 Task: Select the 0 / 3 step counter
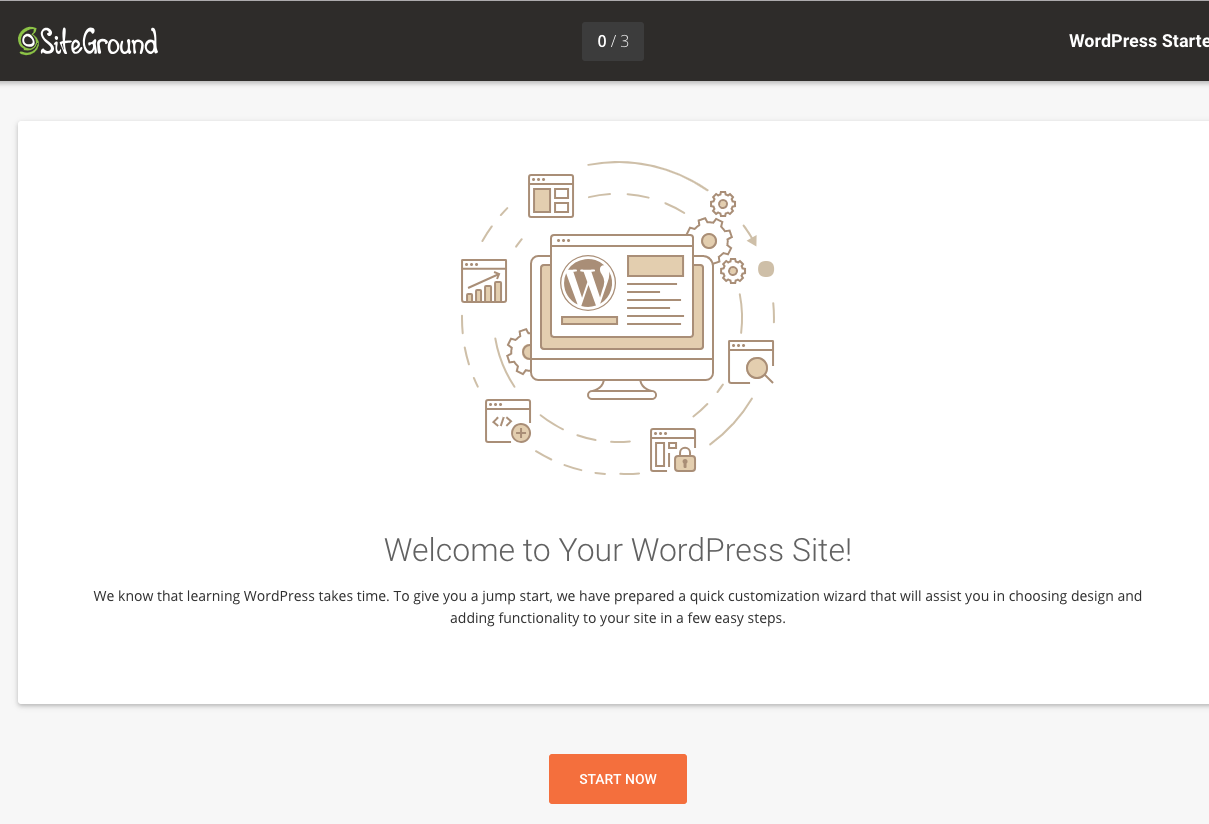[x=613, y=41]
